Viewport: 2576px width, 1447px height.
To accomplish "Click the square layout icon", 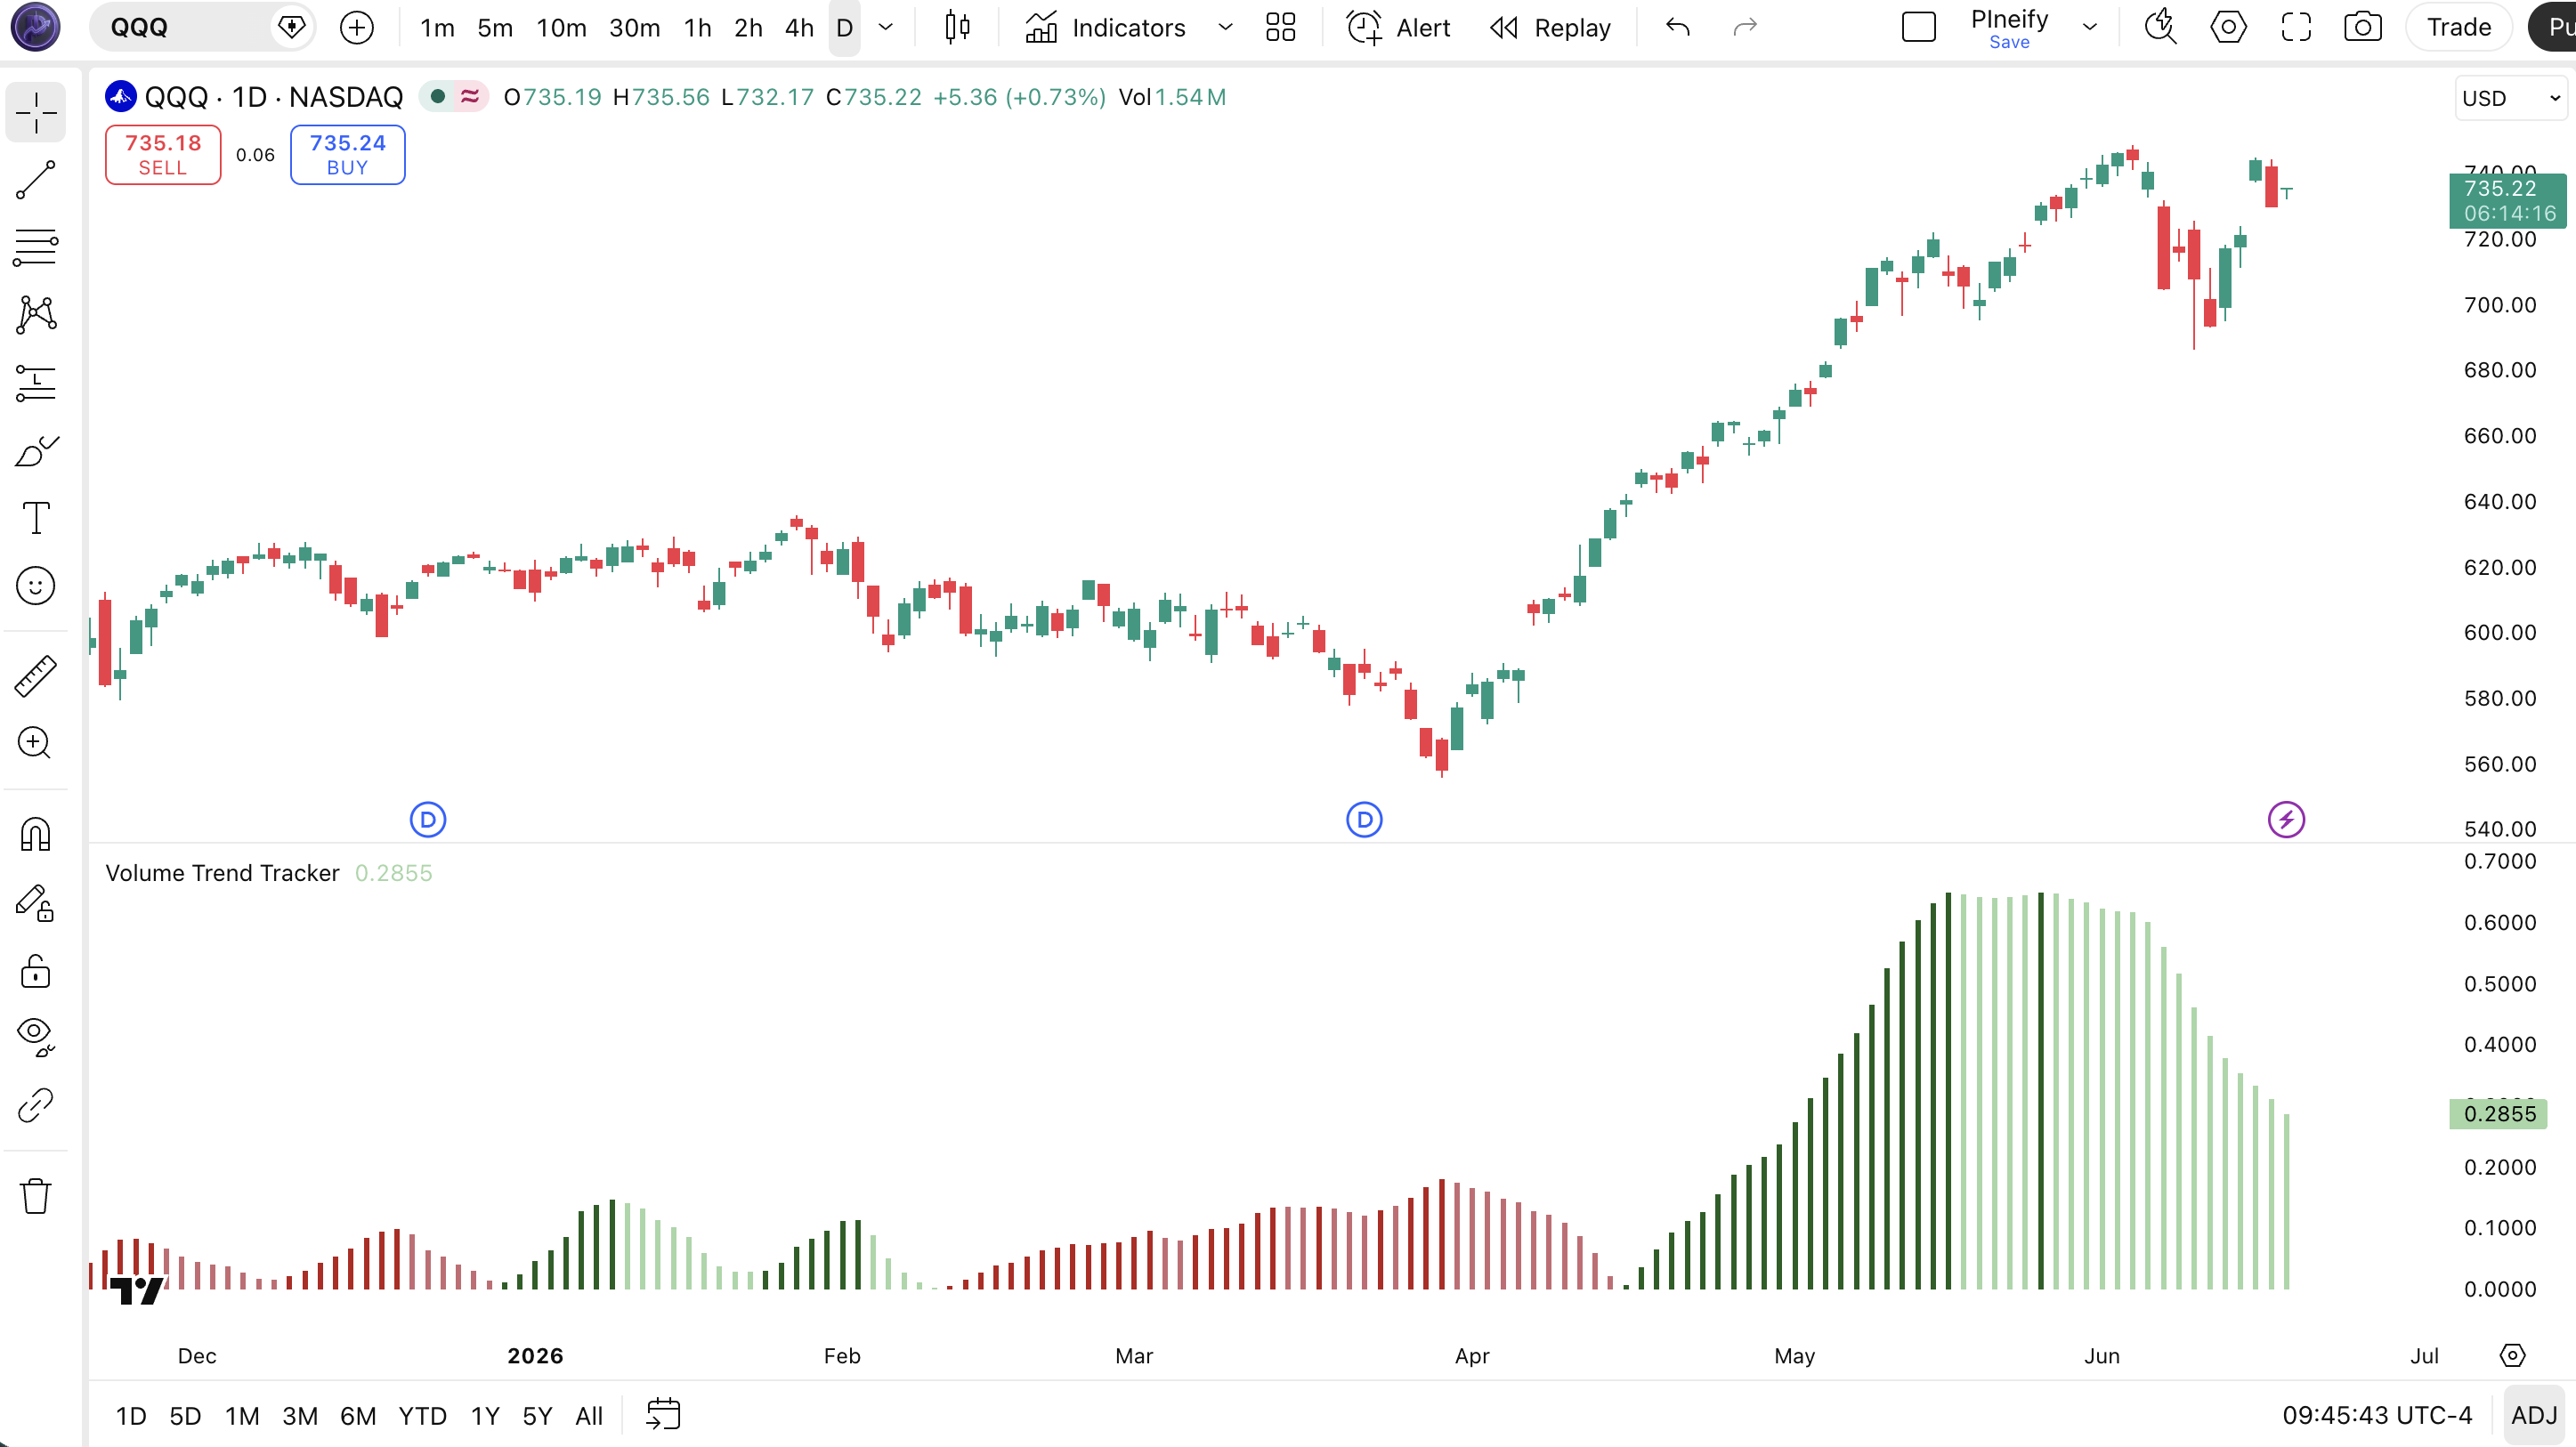I will (1919, 27).
